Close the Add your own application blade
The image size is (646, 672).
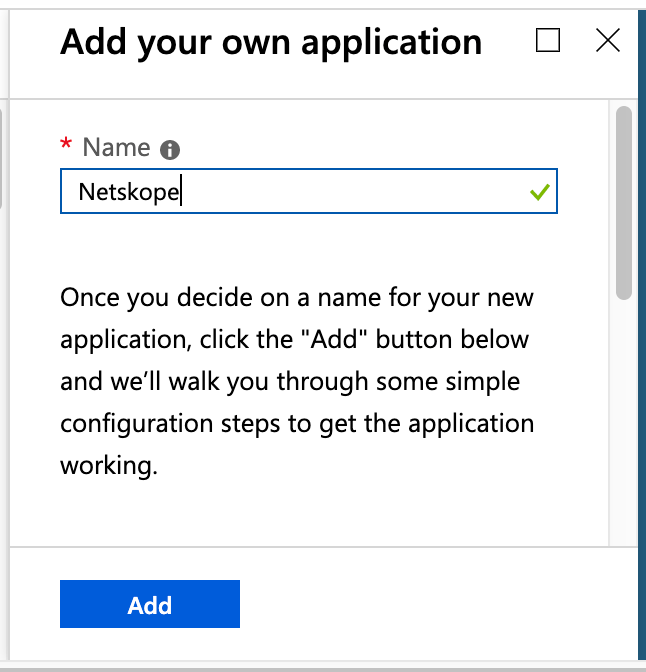[x=608, y=40]
